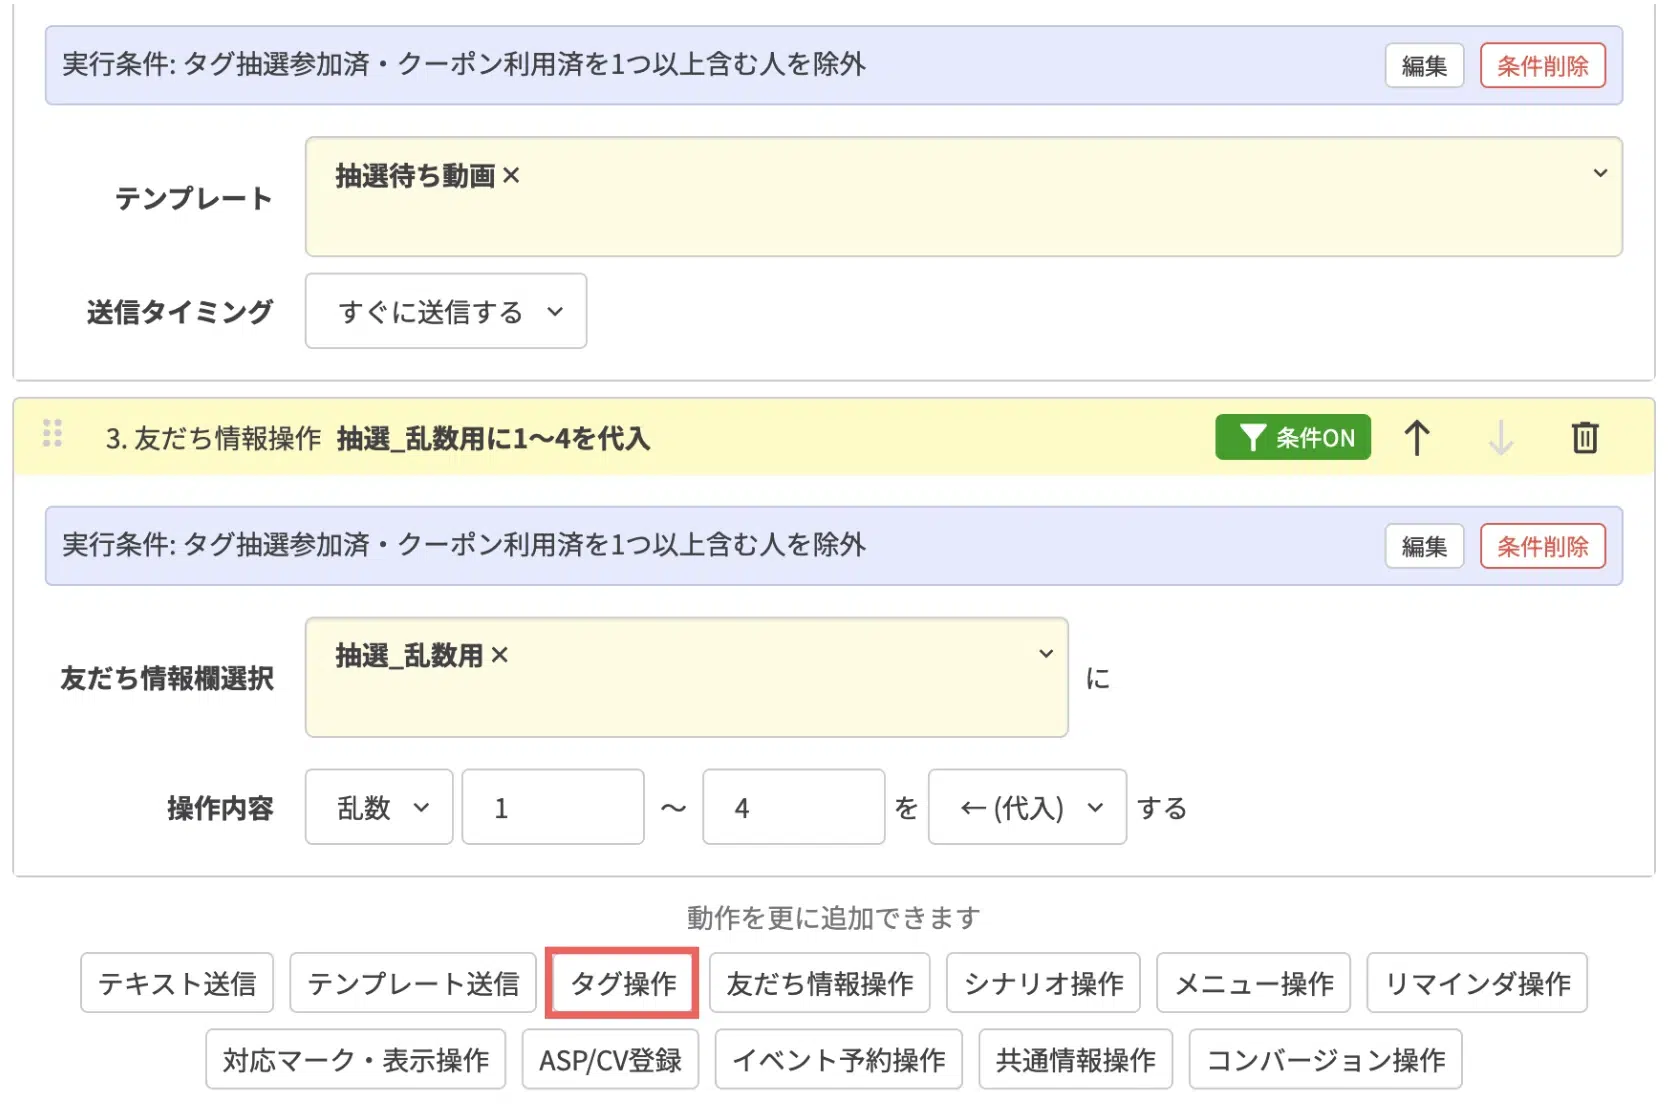Click 編集 on the top condition bar

tap(1424, 66)
